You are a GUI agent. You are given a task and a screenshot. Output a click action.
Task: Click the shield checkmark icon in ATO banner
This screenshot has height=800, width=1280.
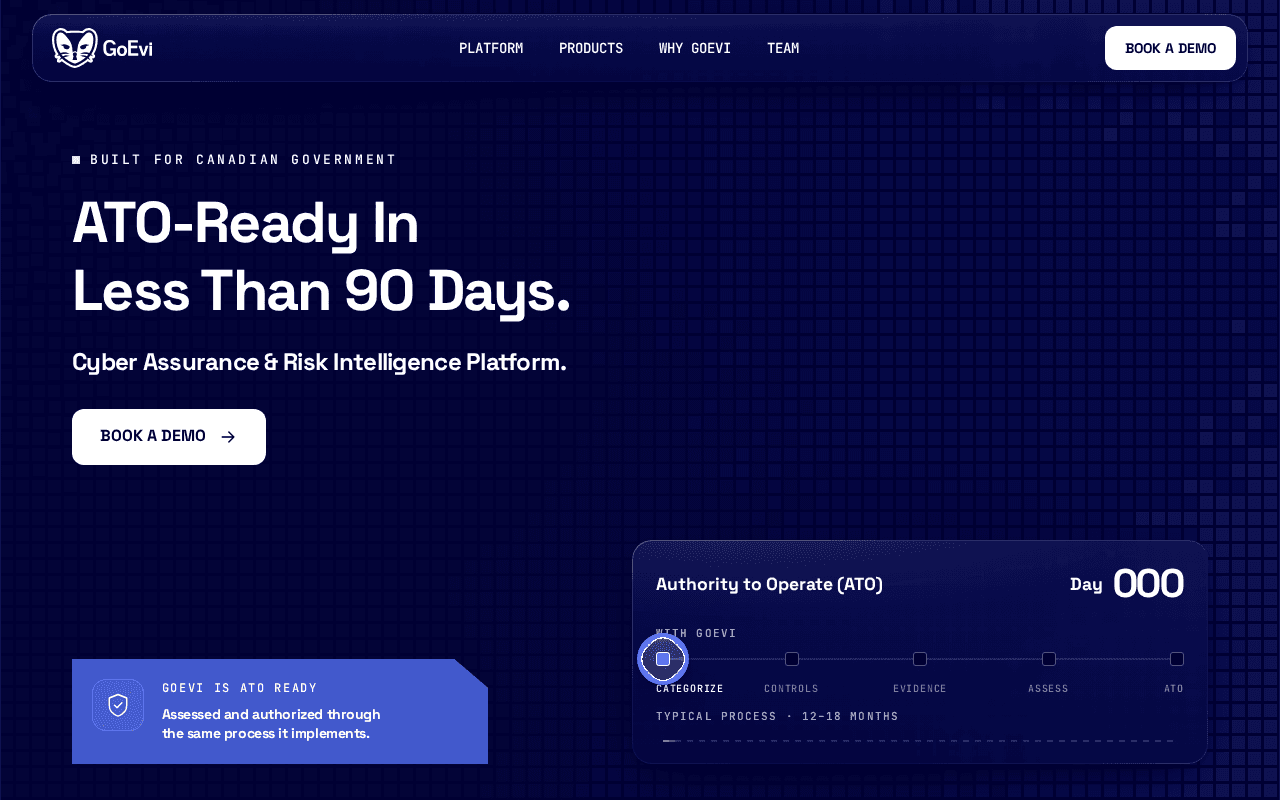[x=118, y=705]
